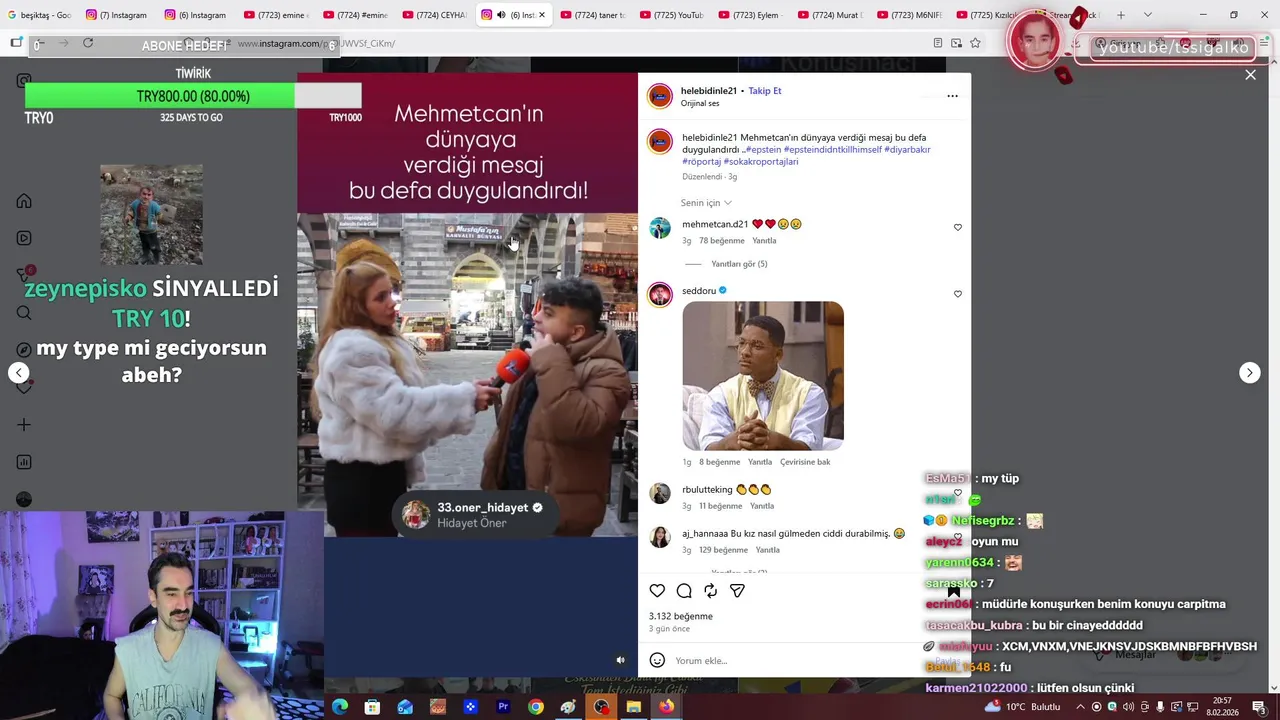Click the share paper-plane icon under the post
This screenshot has width=1280, height=720.
tap(737, 591)
